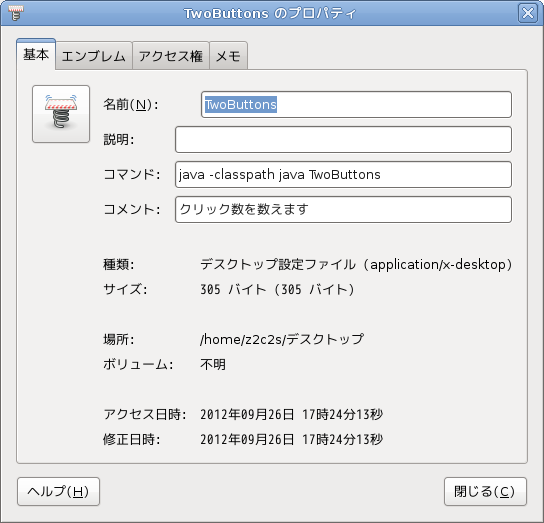Click the file type text application/x-desktop

(356, 264)
